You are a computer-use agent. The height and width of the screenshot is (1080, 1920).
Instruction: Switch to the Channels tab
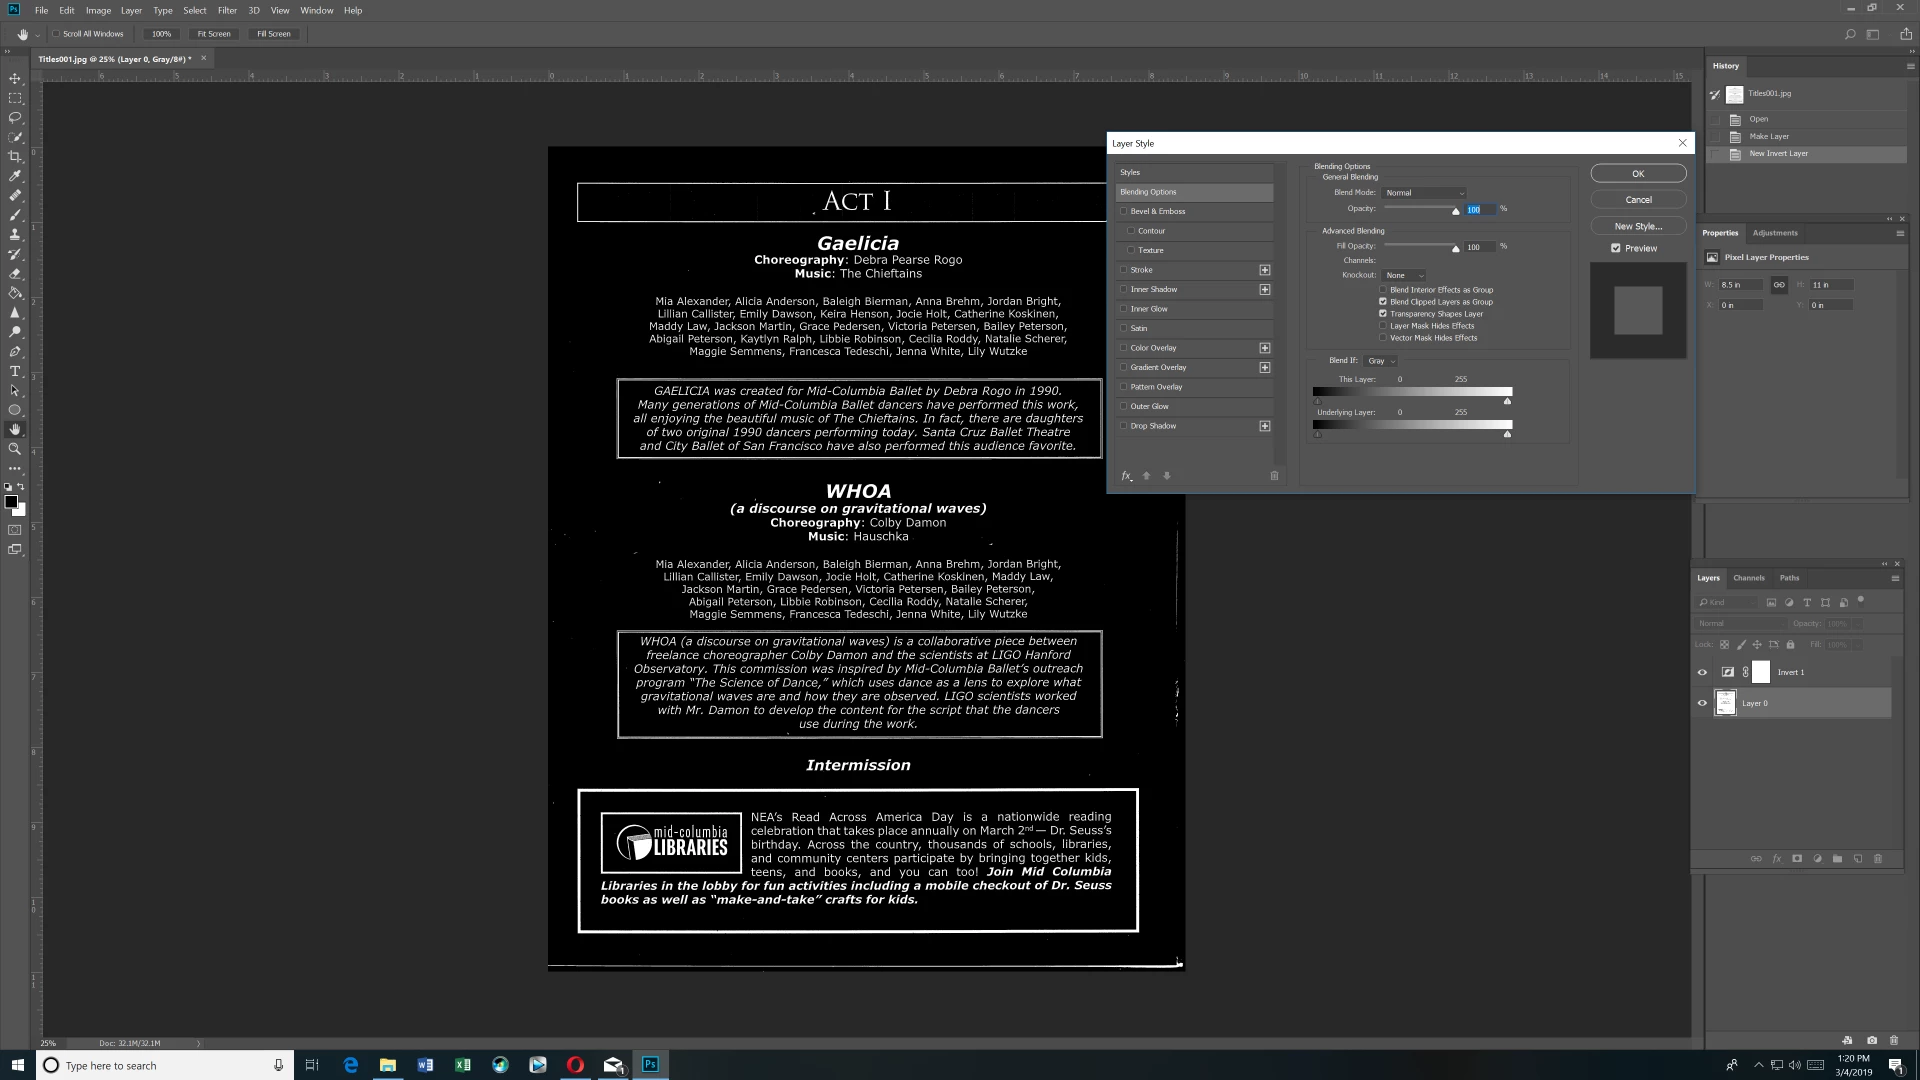tap(1748, 578)
